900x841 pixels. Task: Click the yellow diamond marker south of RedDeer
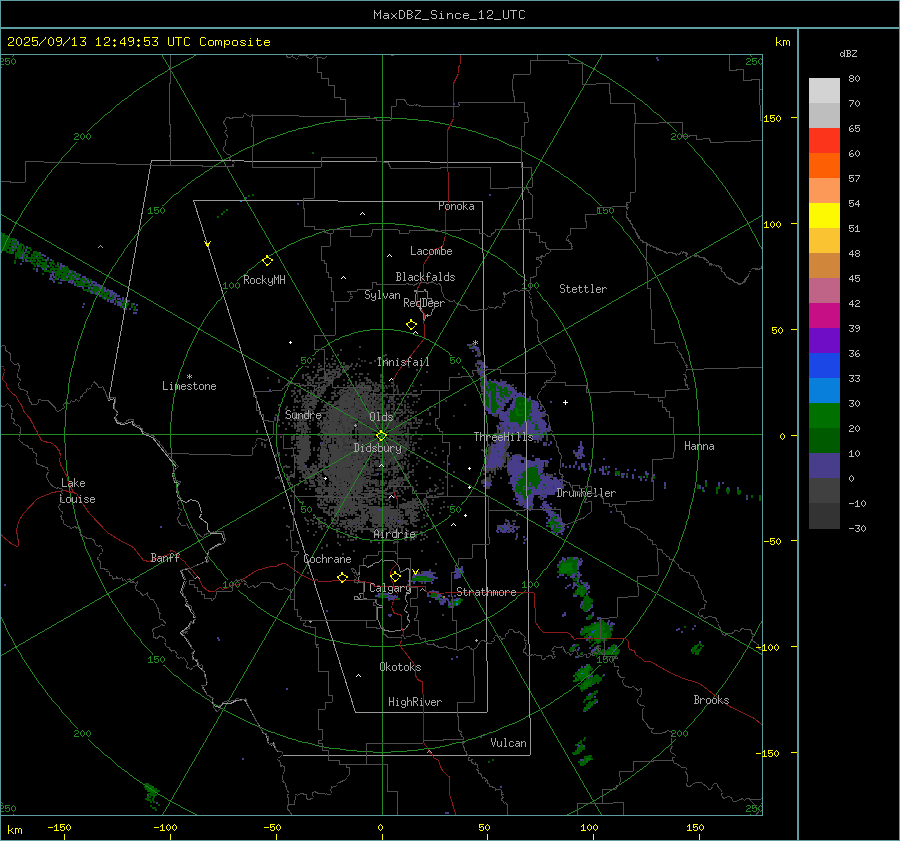[x=412, y=325]
